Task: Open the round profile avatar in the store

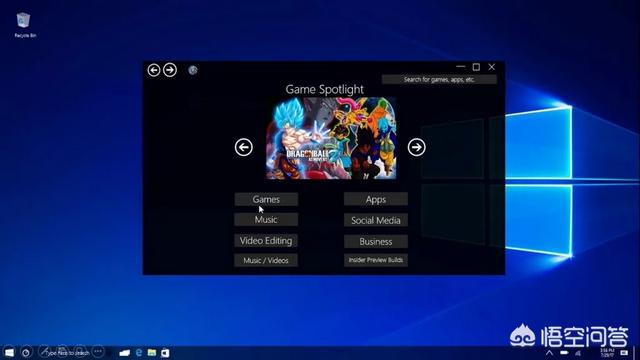Action: tap(193, 70)
